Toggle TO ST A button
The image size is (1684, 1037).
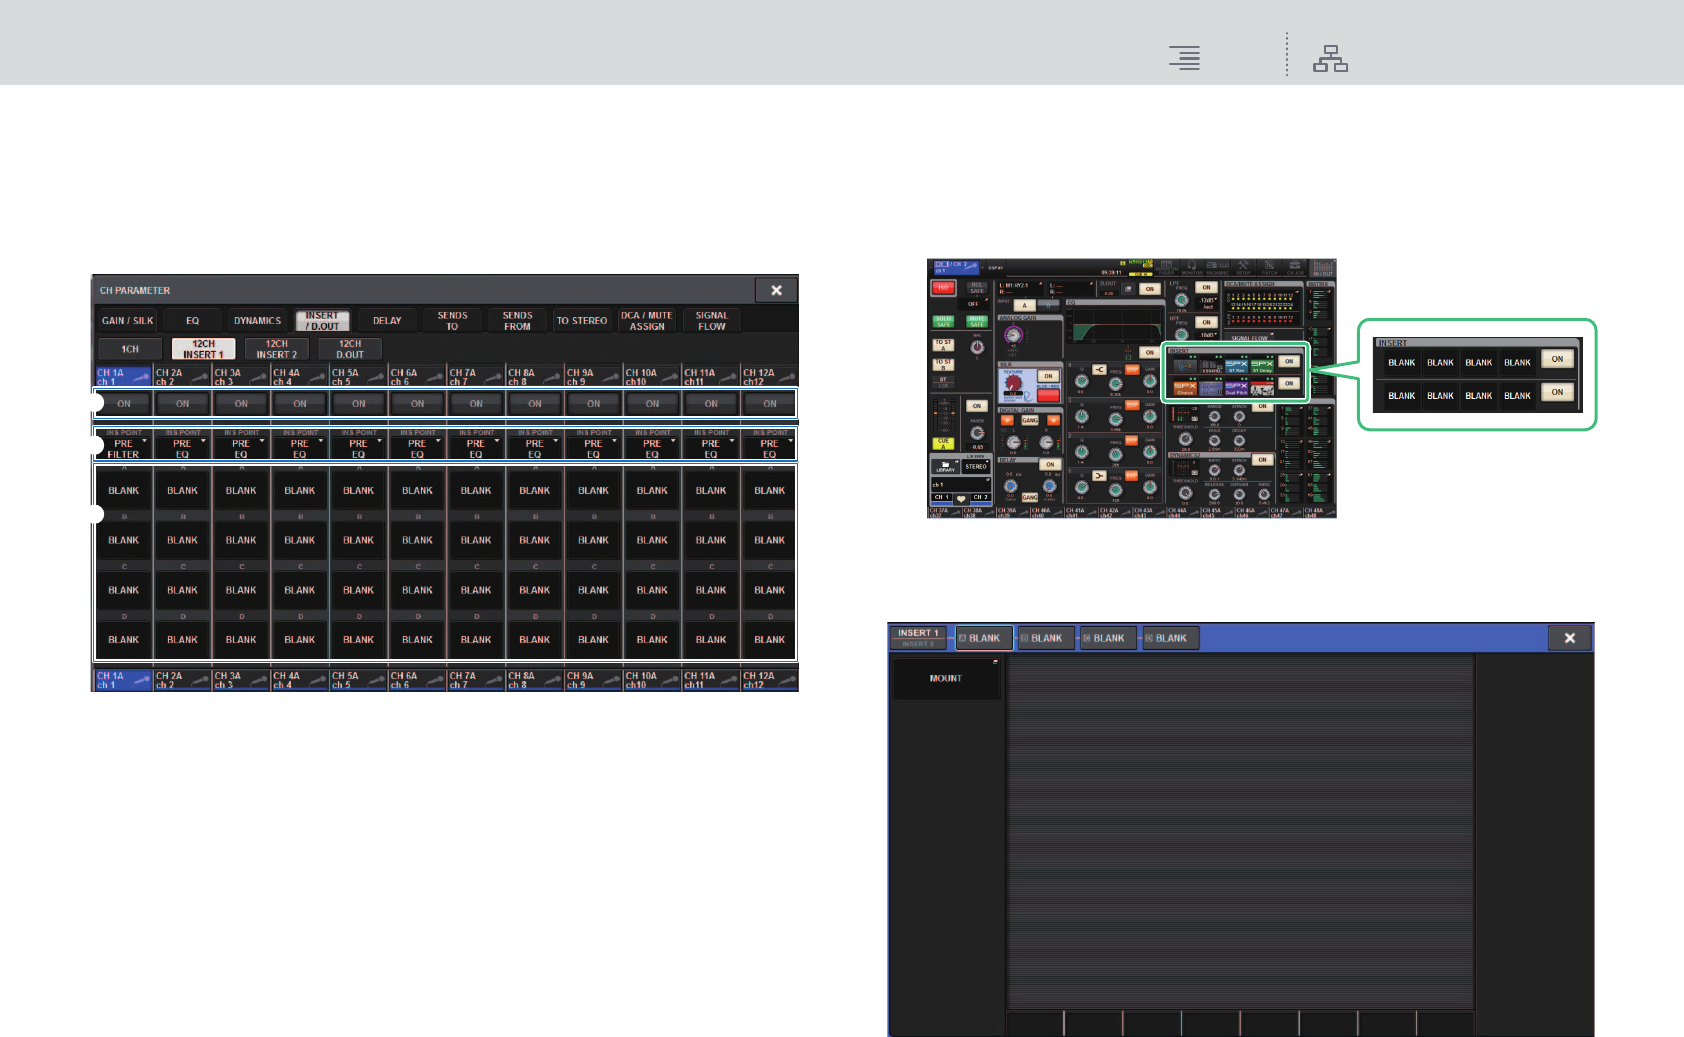click(943, 345)
